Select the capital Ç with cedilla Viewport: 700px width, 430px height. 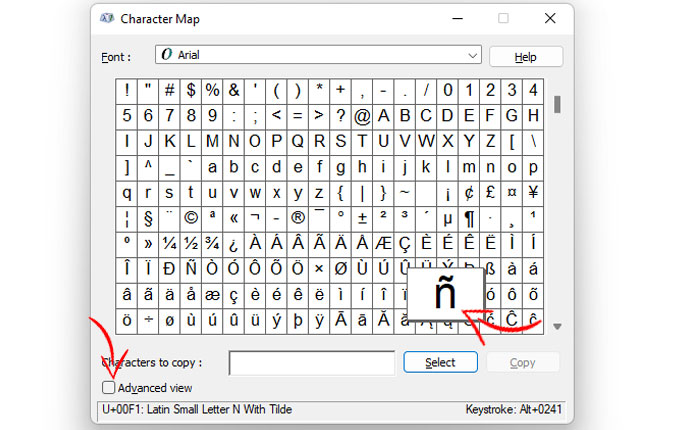[404, 244]
